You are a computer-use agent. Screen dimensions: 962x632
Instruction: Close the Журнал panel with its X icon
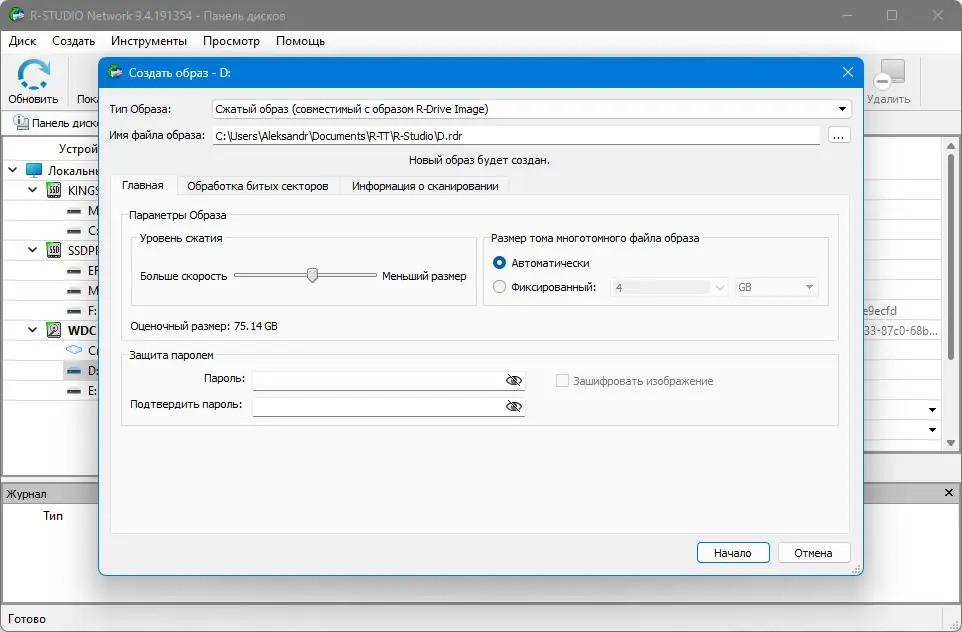(x=948, y=492)
